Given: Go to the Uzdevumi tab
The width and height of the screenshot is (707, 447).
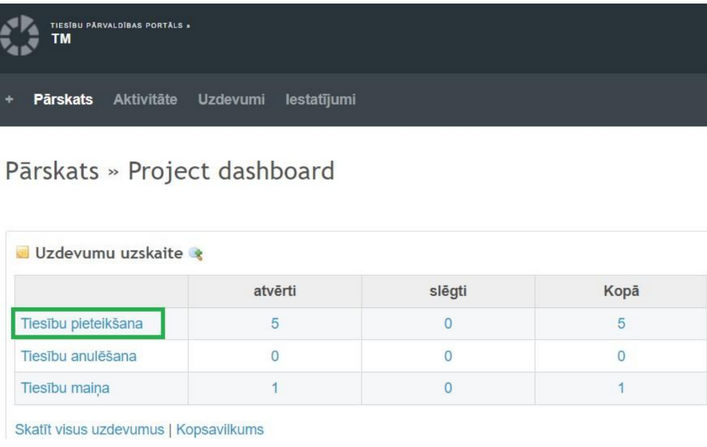Looking at the screenshot, I should [x=231, y=100].
